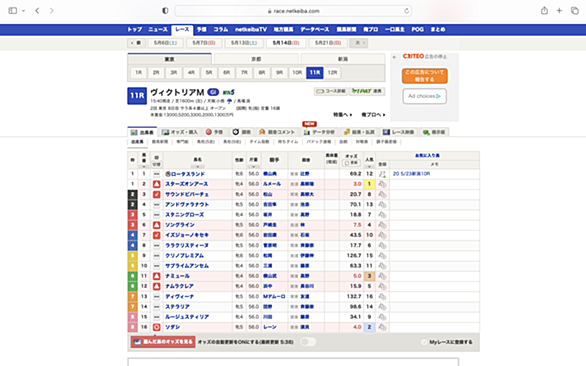Click the red 選んだ馬のオッズを見る button
This screenshot has height=366, width=586.
coord(163,342)
